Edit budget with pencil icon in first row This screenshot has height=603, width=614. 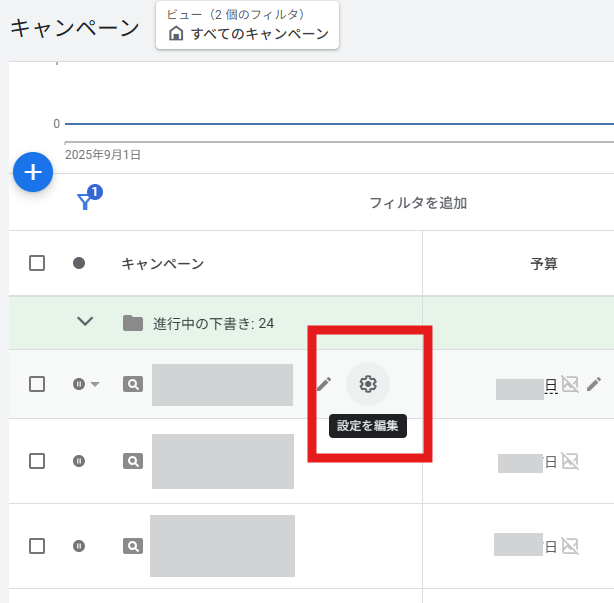[594, 384]
